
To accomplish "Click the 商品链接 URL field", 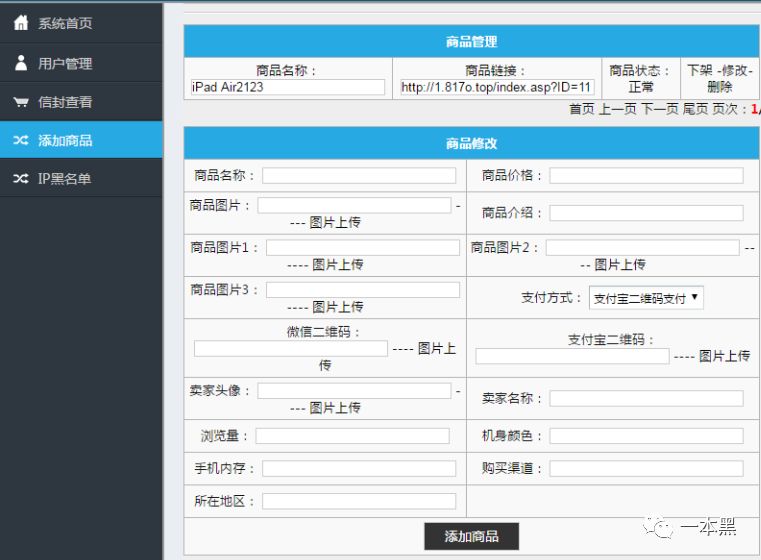I will click(497, 87).
